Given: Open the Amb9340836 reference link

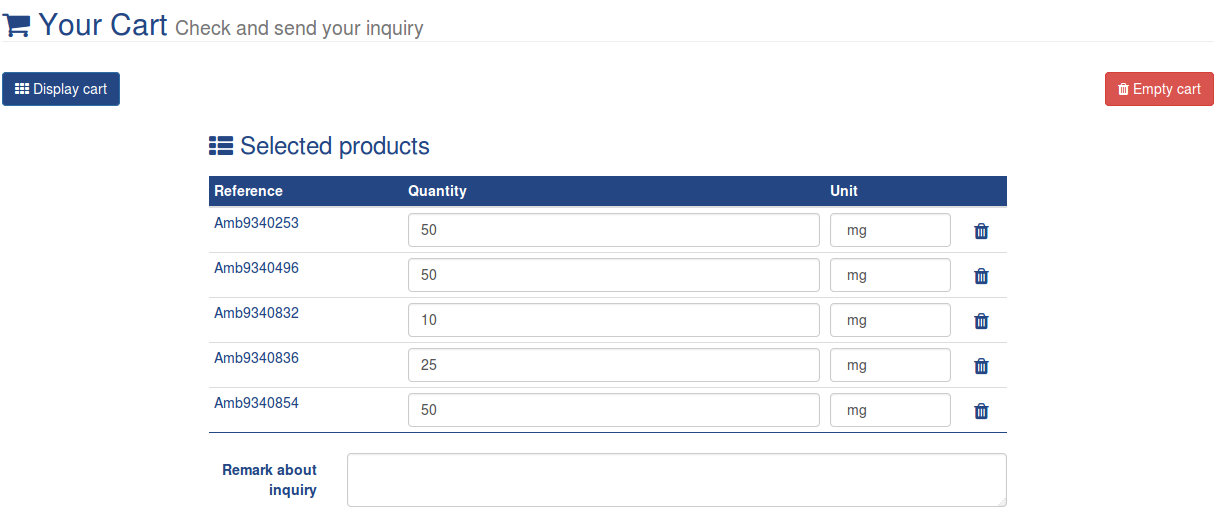Looking at the screenshot, I should point(256,358).
